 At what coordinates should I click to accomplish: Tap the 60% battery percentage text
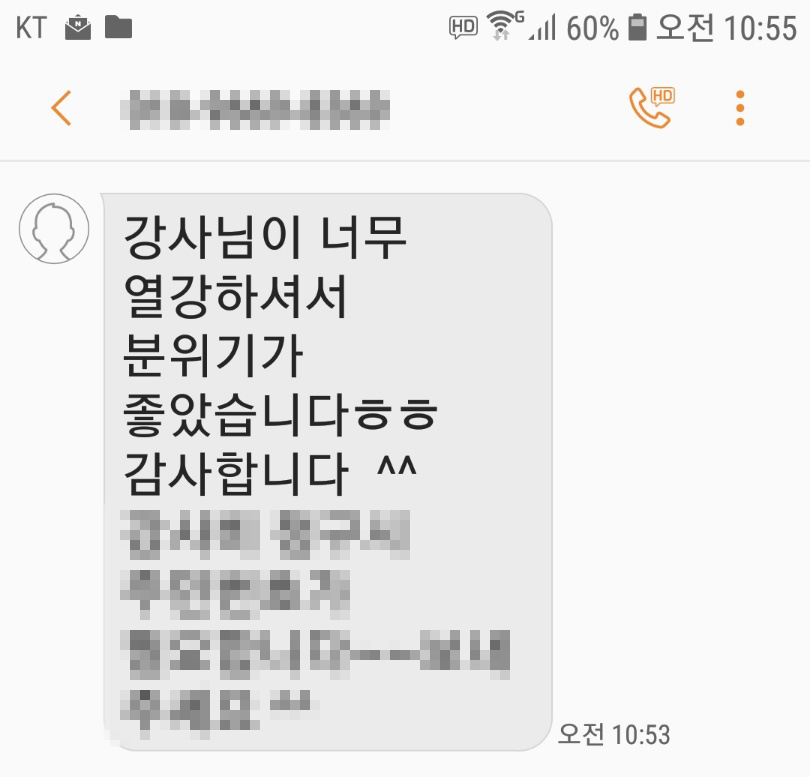click(592, 28)
